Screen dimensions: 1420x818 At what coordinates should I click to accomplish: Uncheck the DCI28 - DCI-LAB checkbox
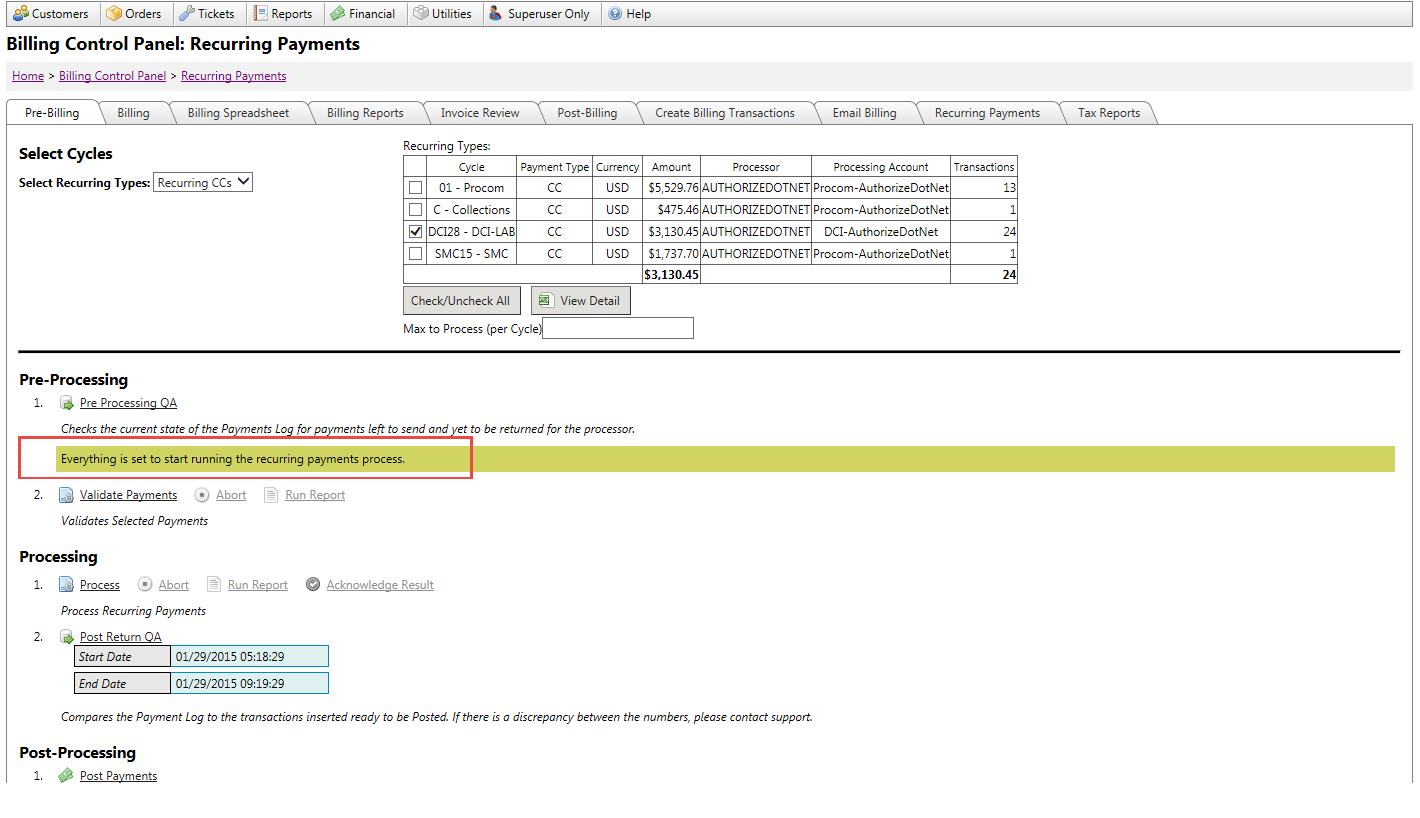point(415,232)
